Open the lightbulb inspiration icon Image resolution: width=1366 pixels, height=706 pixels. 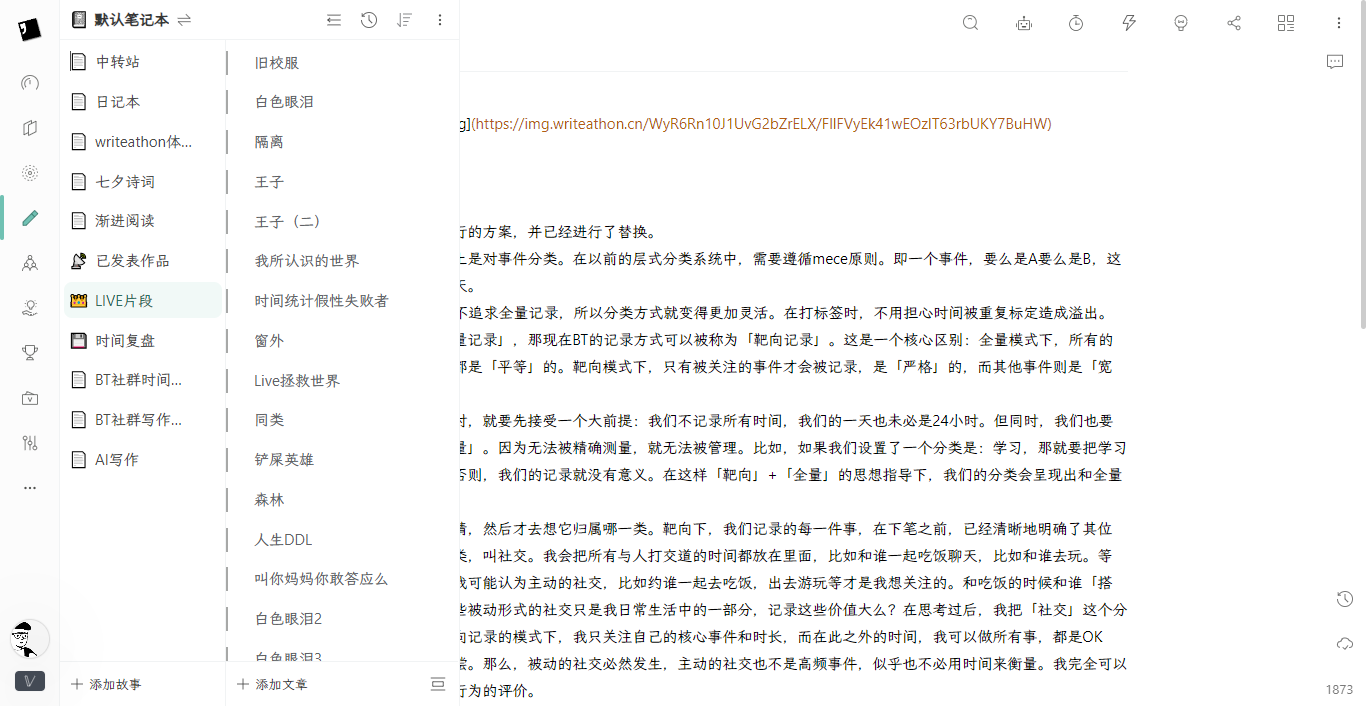(x=1181, y=23)
